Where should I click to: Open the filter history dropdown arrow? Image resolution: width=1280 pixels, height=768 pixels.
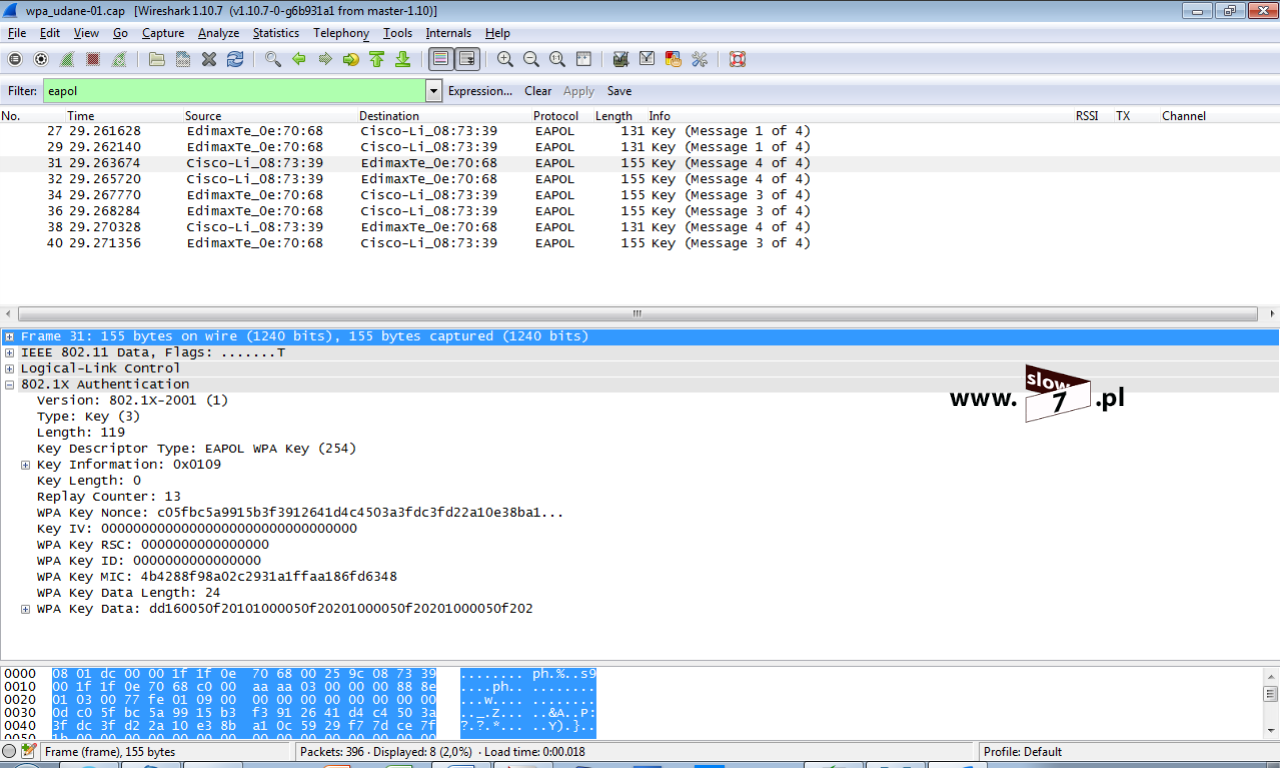(x=434, y=91)
